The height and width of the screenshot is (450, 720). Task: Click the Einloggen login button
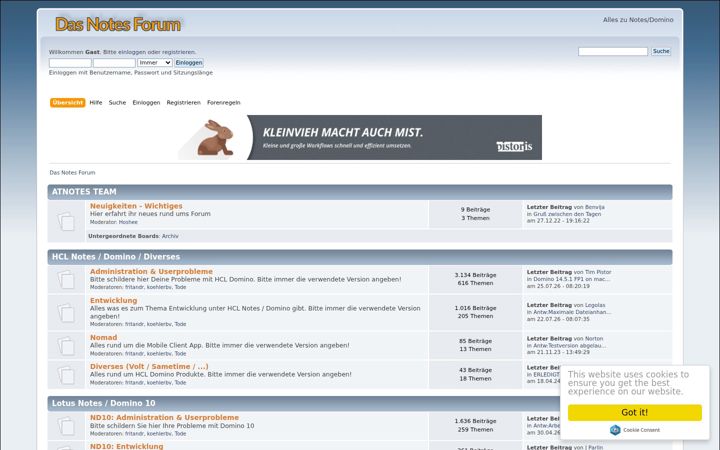point(189,62)
